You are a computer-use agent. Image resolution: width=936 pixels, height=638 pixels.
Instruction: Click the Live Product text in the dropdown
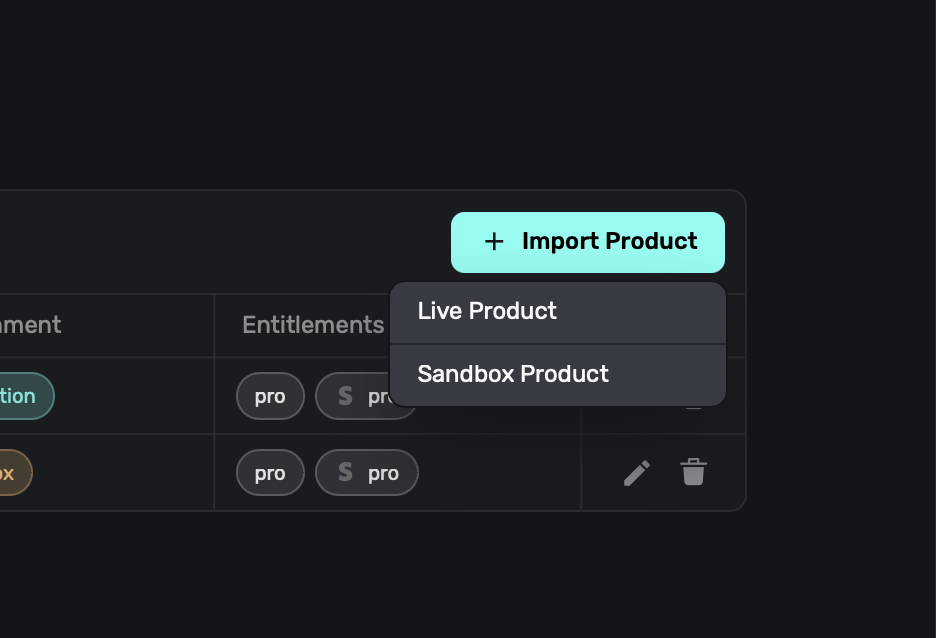point(487,311)
